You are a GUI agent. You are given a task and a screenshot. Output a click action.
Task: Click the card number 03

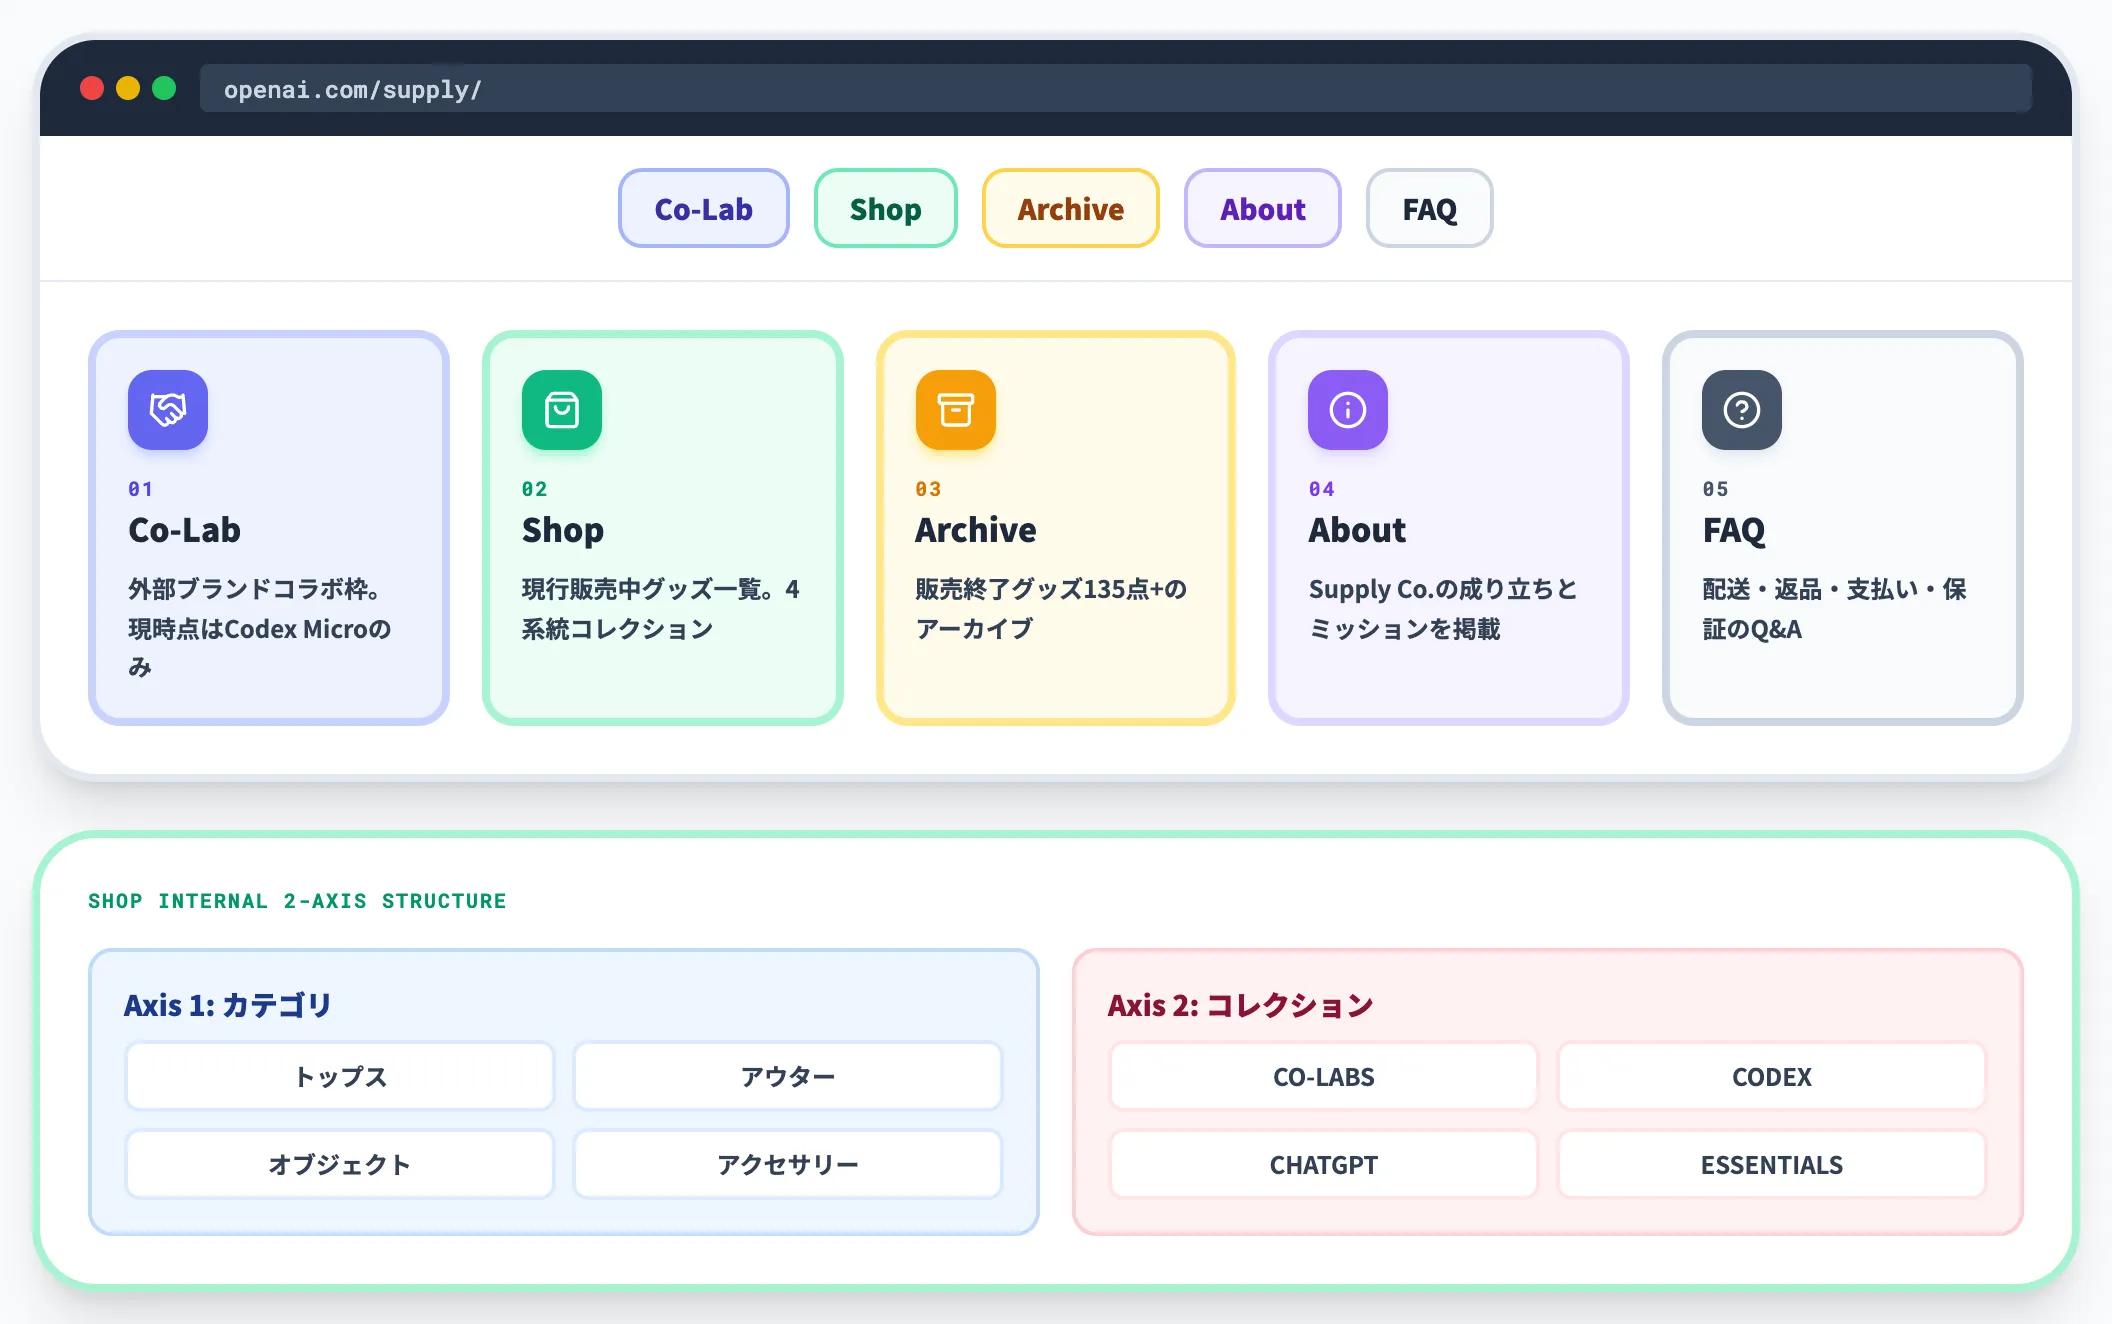[x=929, y=489]
